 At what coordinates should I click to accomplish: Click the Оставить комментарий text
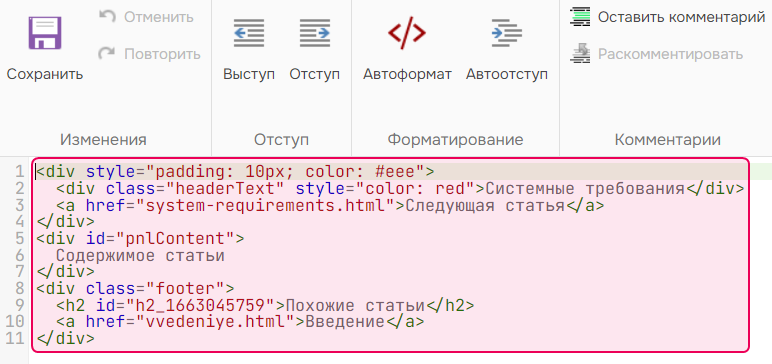tap(681, 17)
